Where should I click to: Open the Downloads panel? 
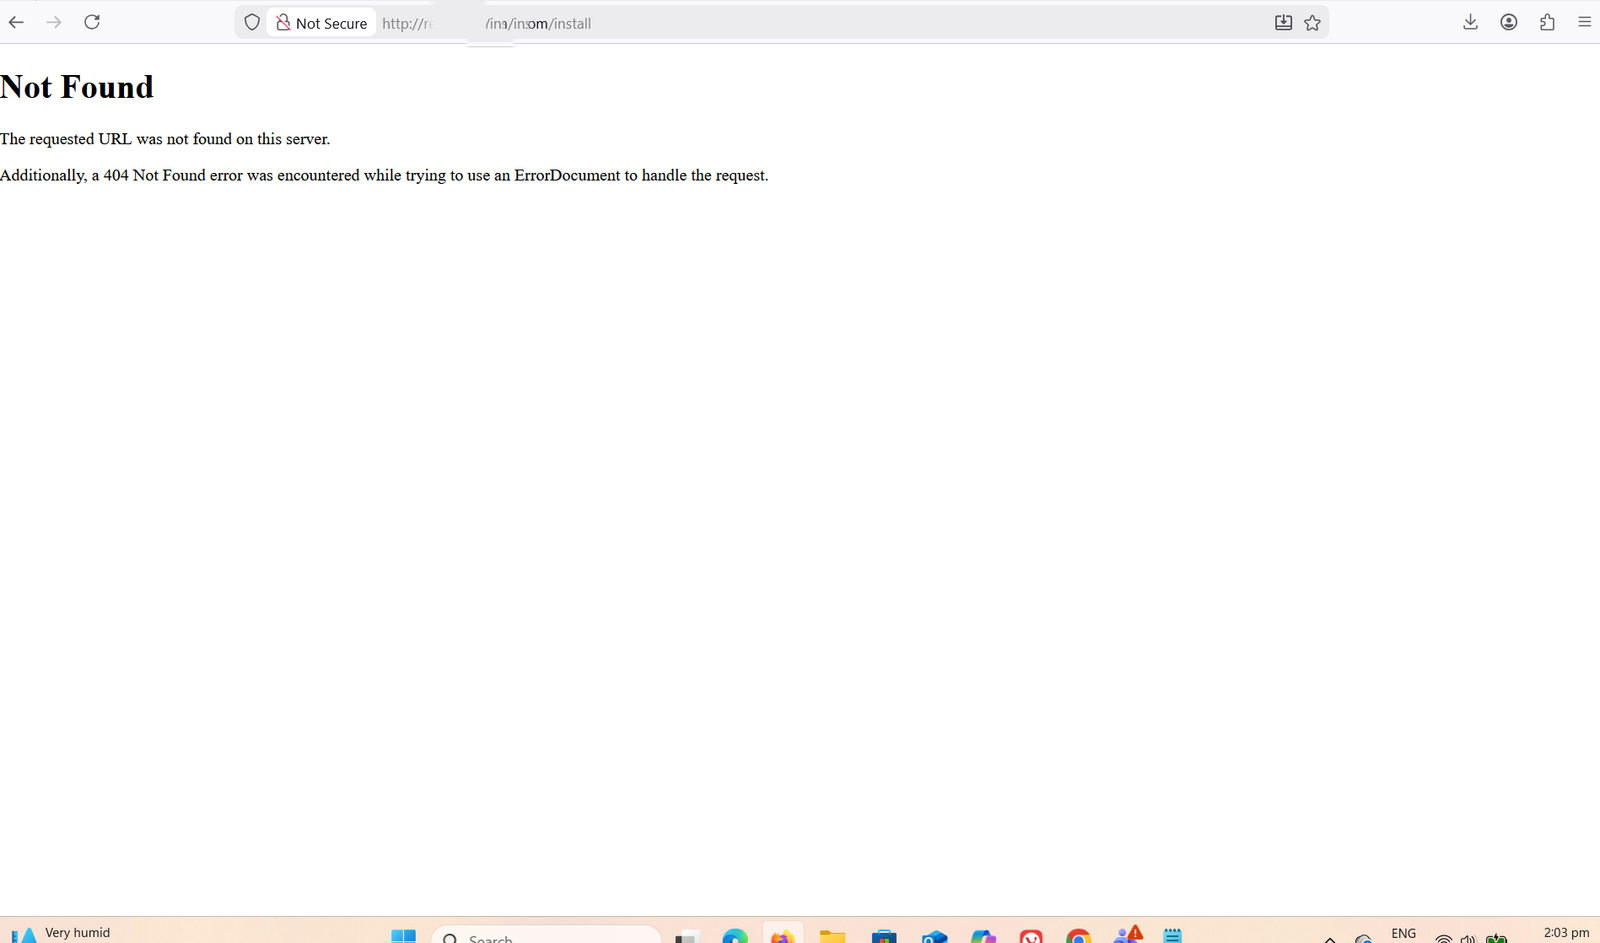coord(1470,22)
